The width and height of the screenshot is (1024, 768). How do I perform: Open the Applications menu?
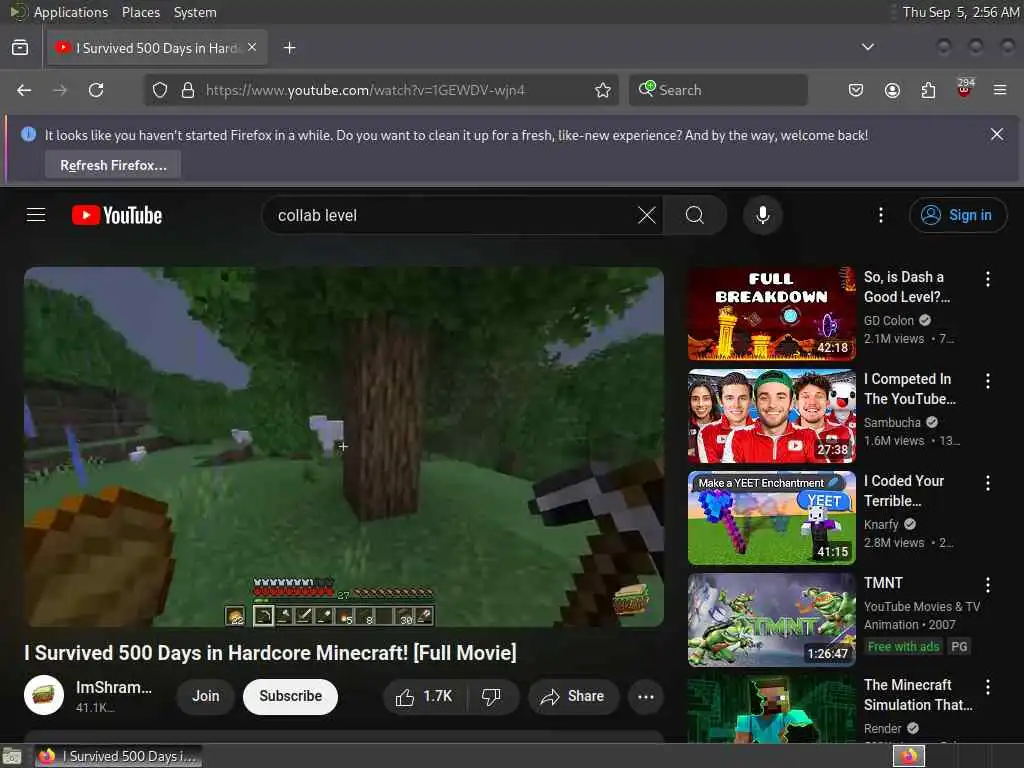71,12
